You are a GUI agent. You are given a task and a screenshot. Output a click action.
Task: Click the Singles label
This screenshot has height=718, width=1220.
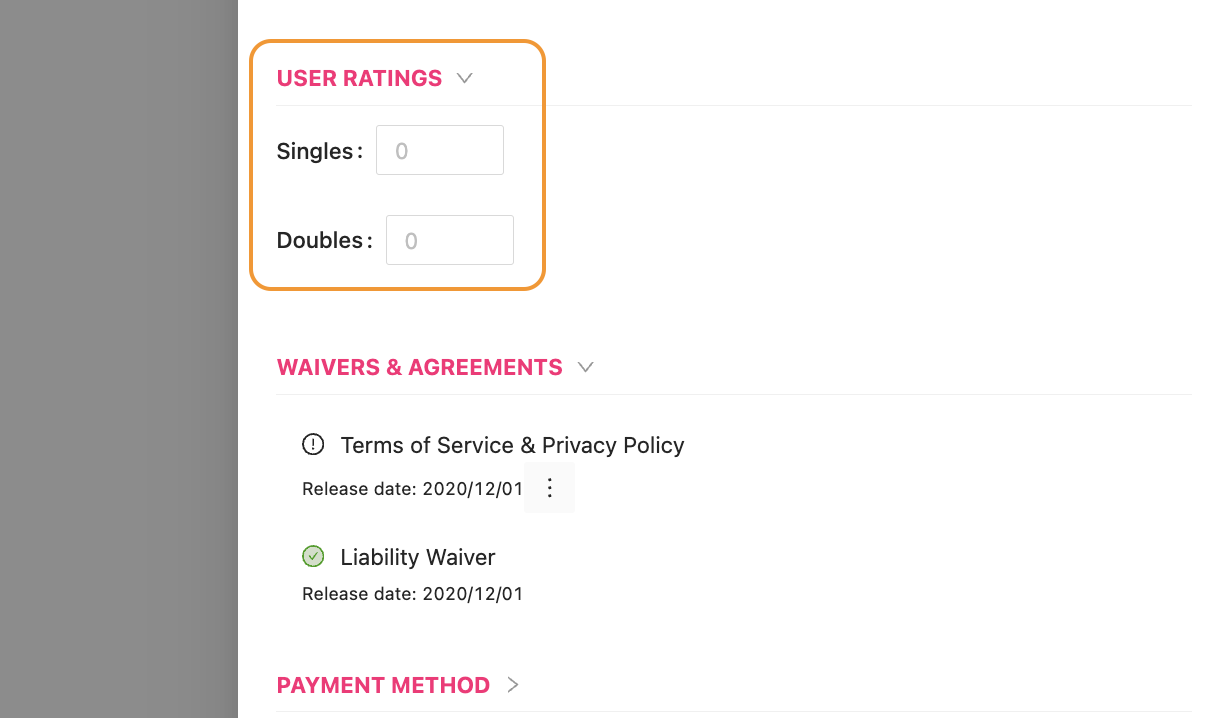pos(315,152)
